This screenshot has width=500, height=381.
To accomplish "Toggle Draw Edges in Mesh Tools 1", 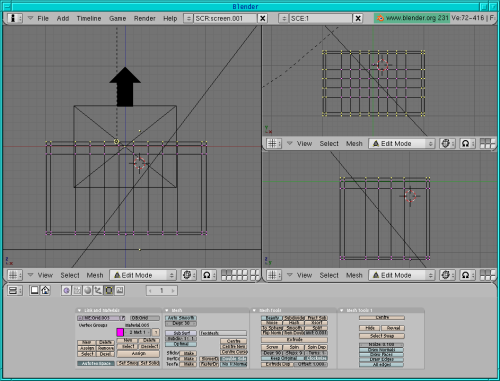I will 382,360.
